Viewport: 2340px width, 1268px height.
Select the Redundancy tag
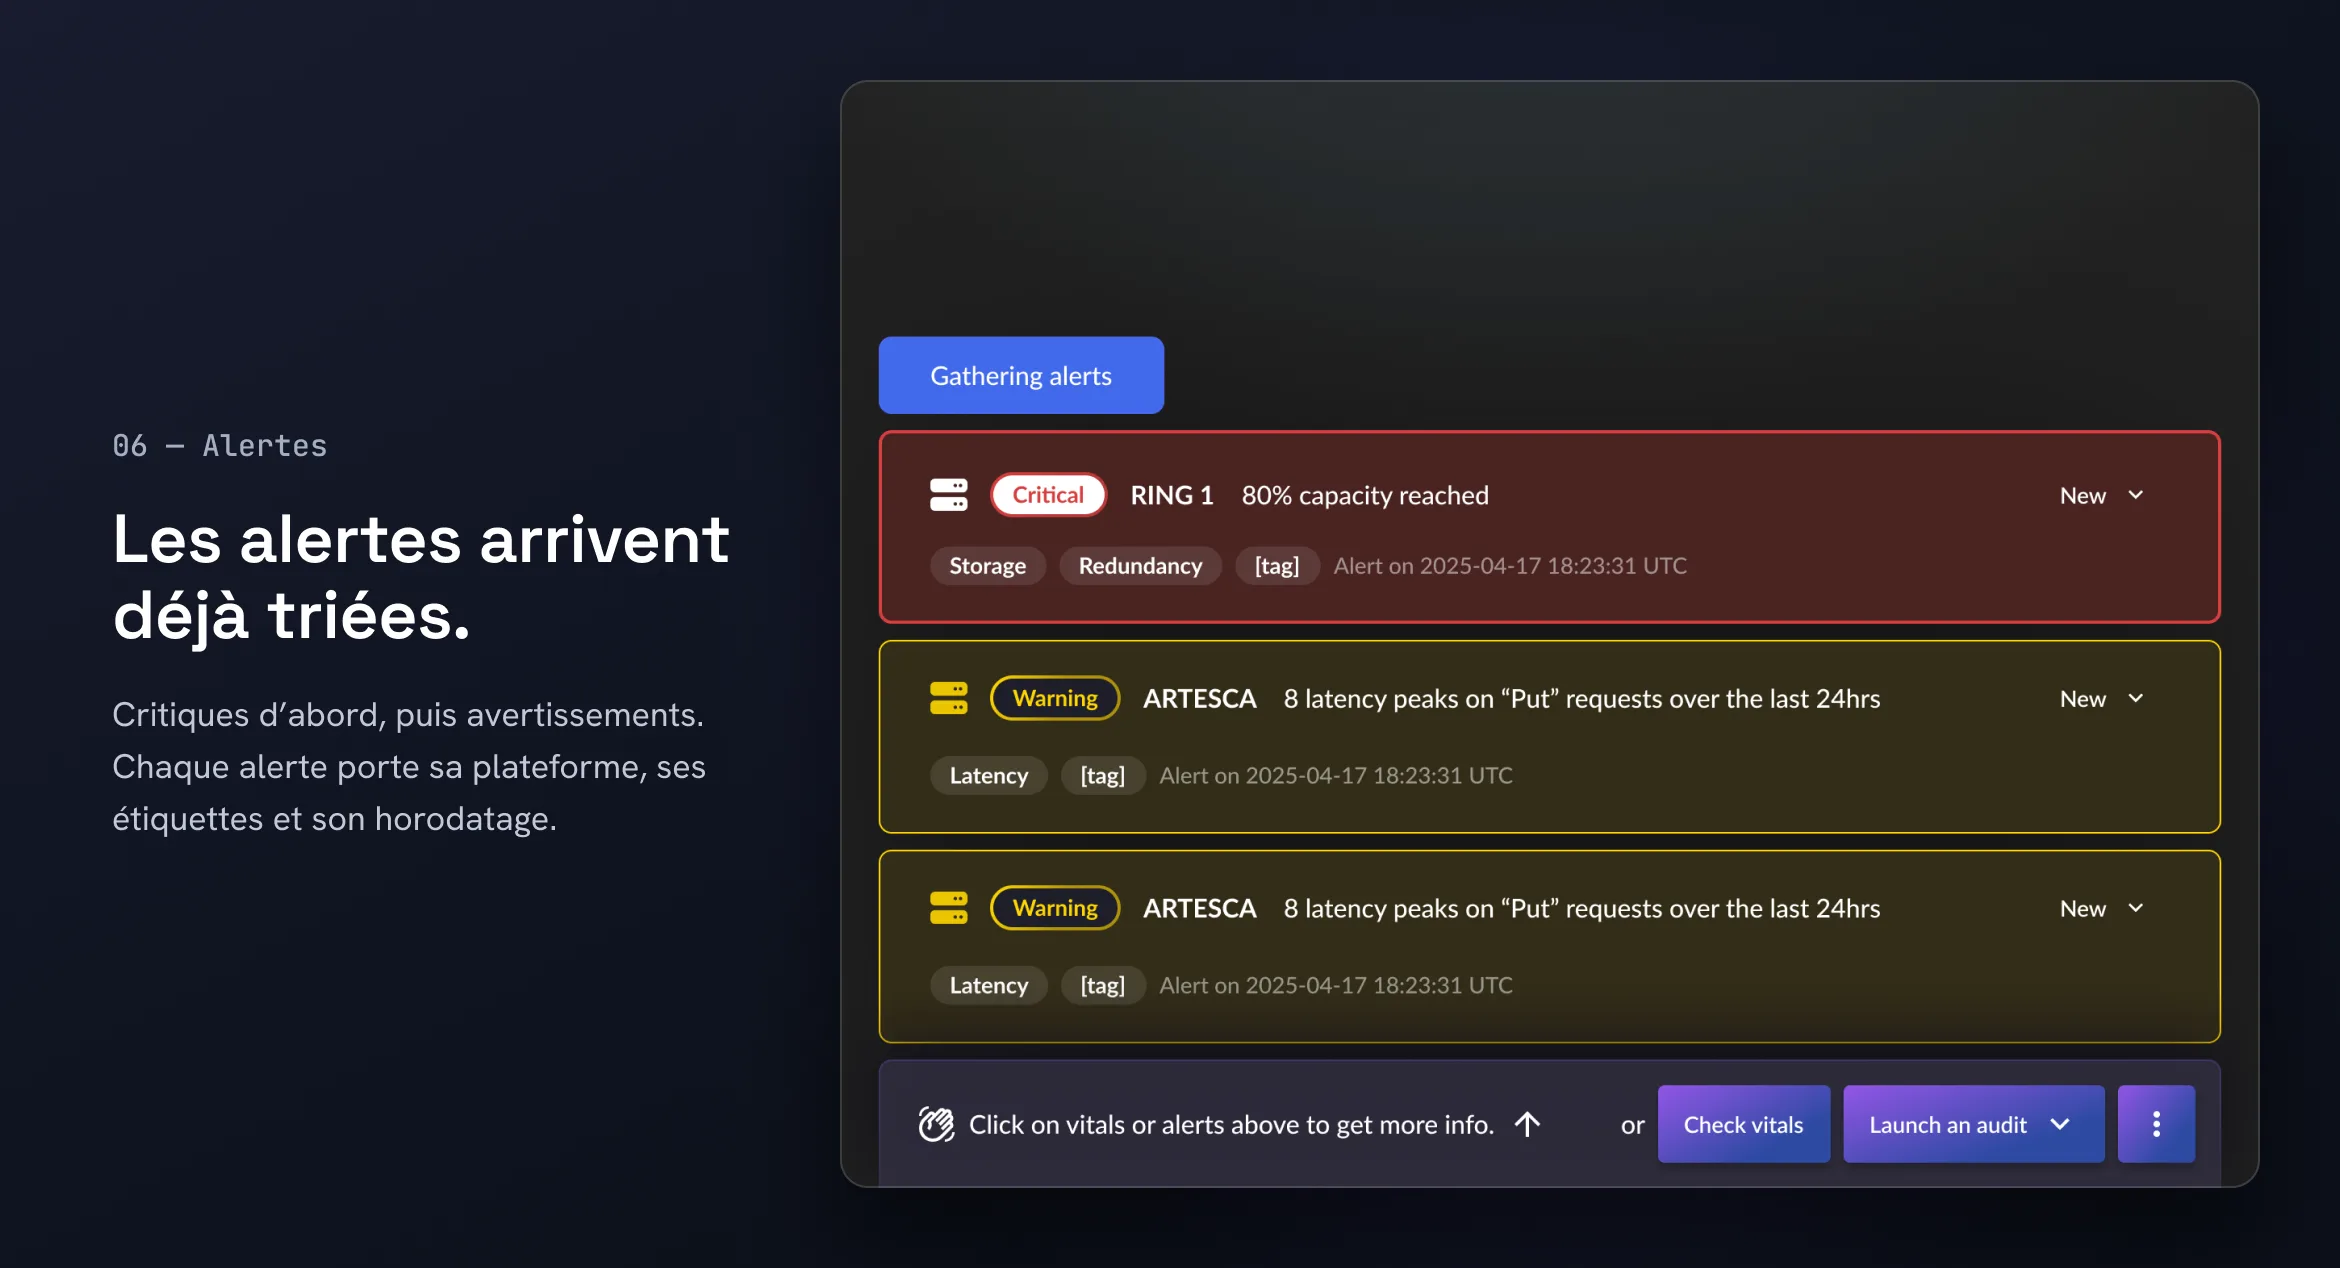[x=1140, y=566]
